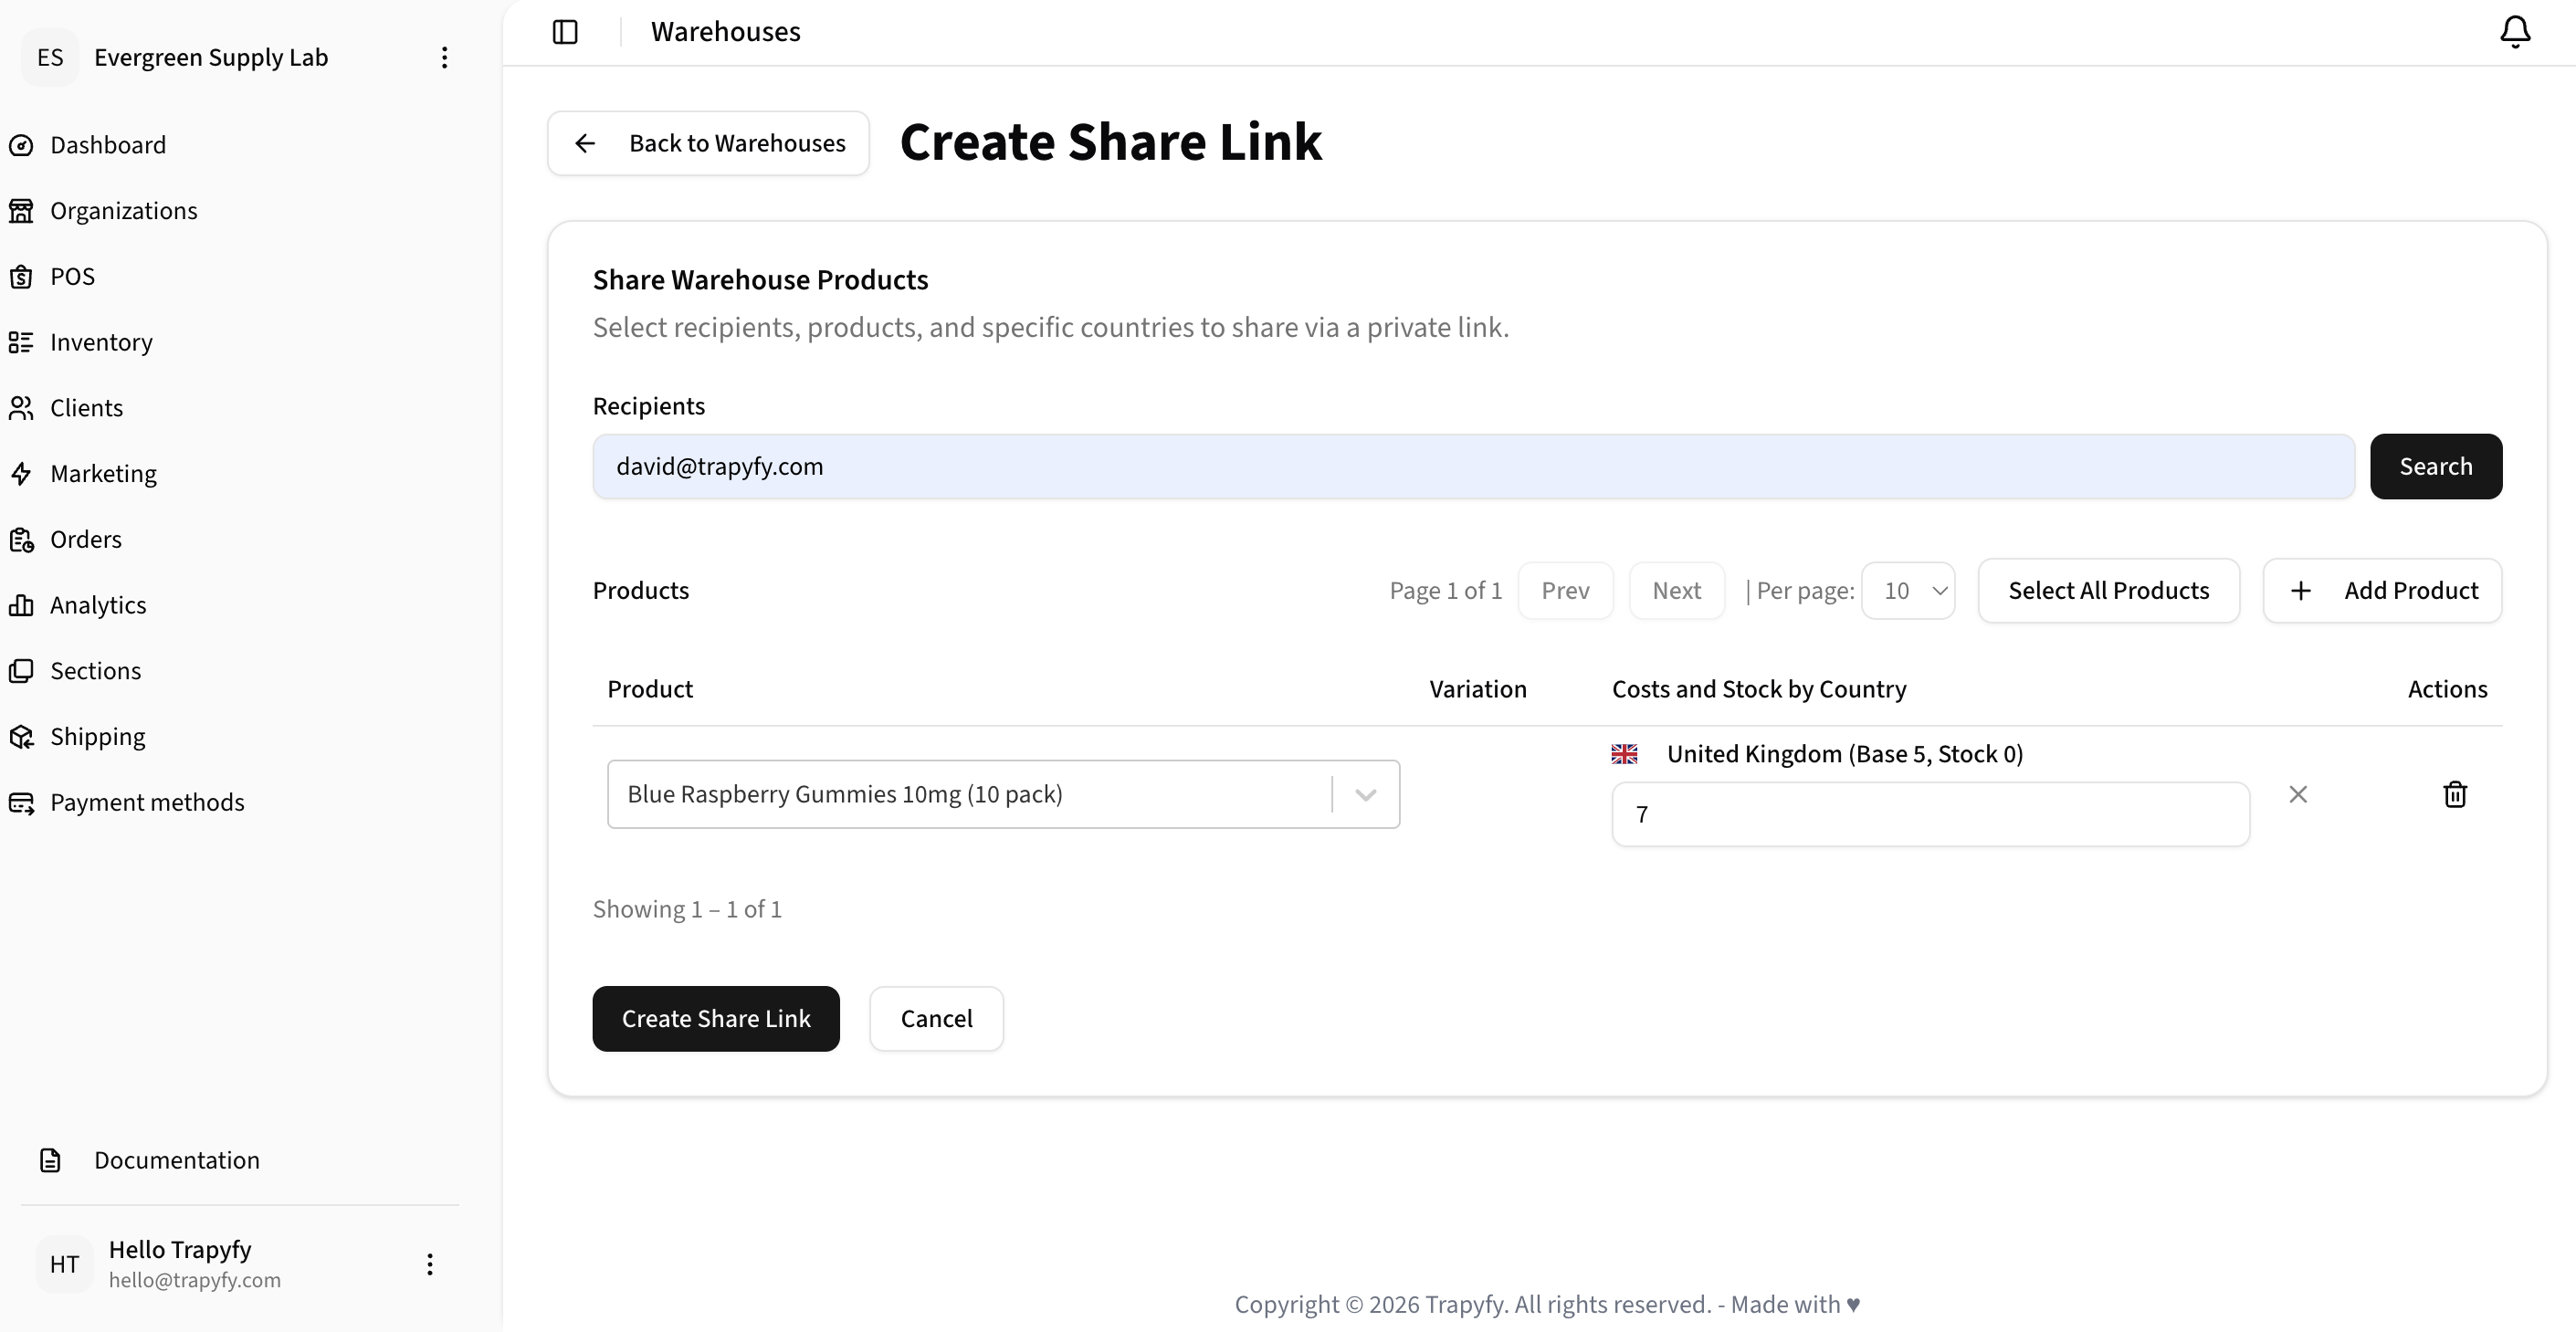Click the Payment methods card icon
Viewport: 2576px width, 1332px height.
coord(21,803)
